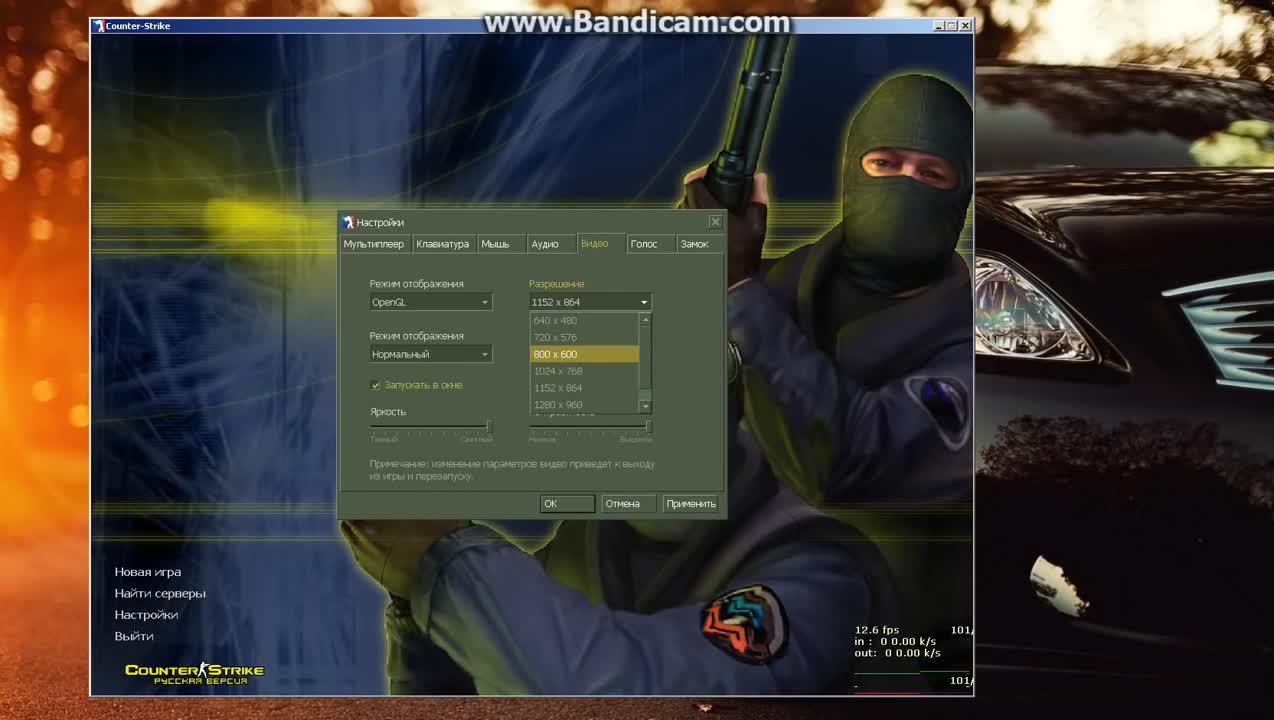This screenshot has height=720, width=1274.
Task: Click the Отмена button
Action: click(x=629, y=504)
